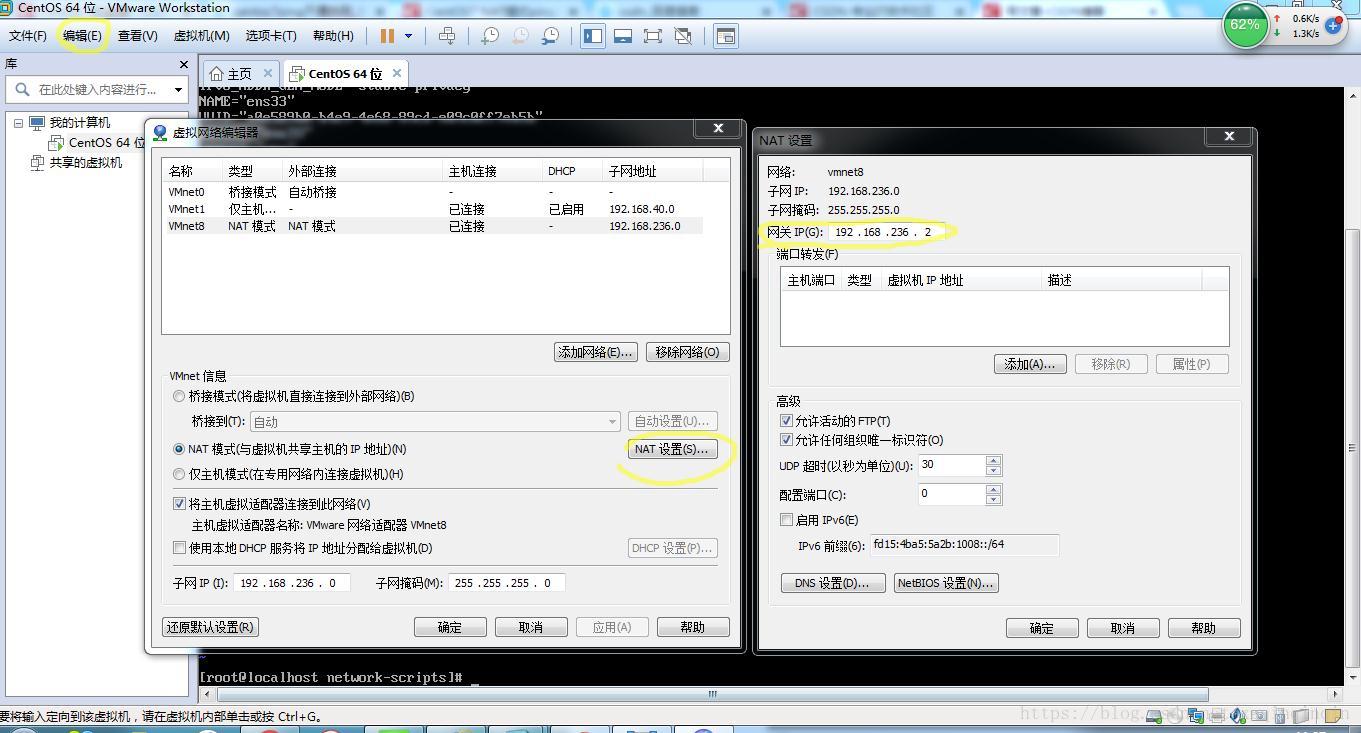Open the power options dropdown arrow

pyautogui.click(x=408, y=36)
